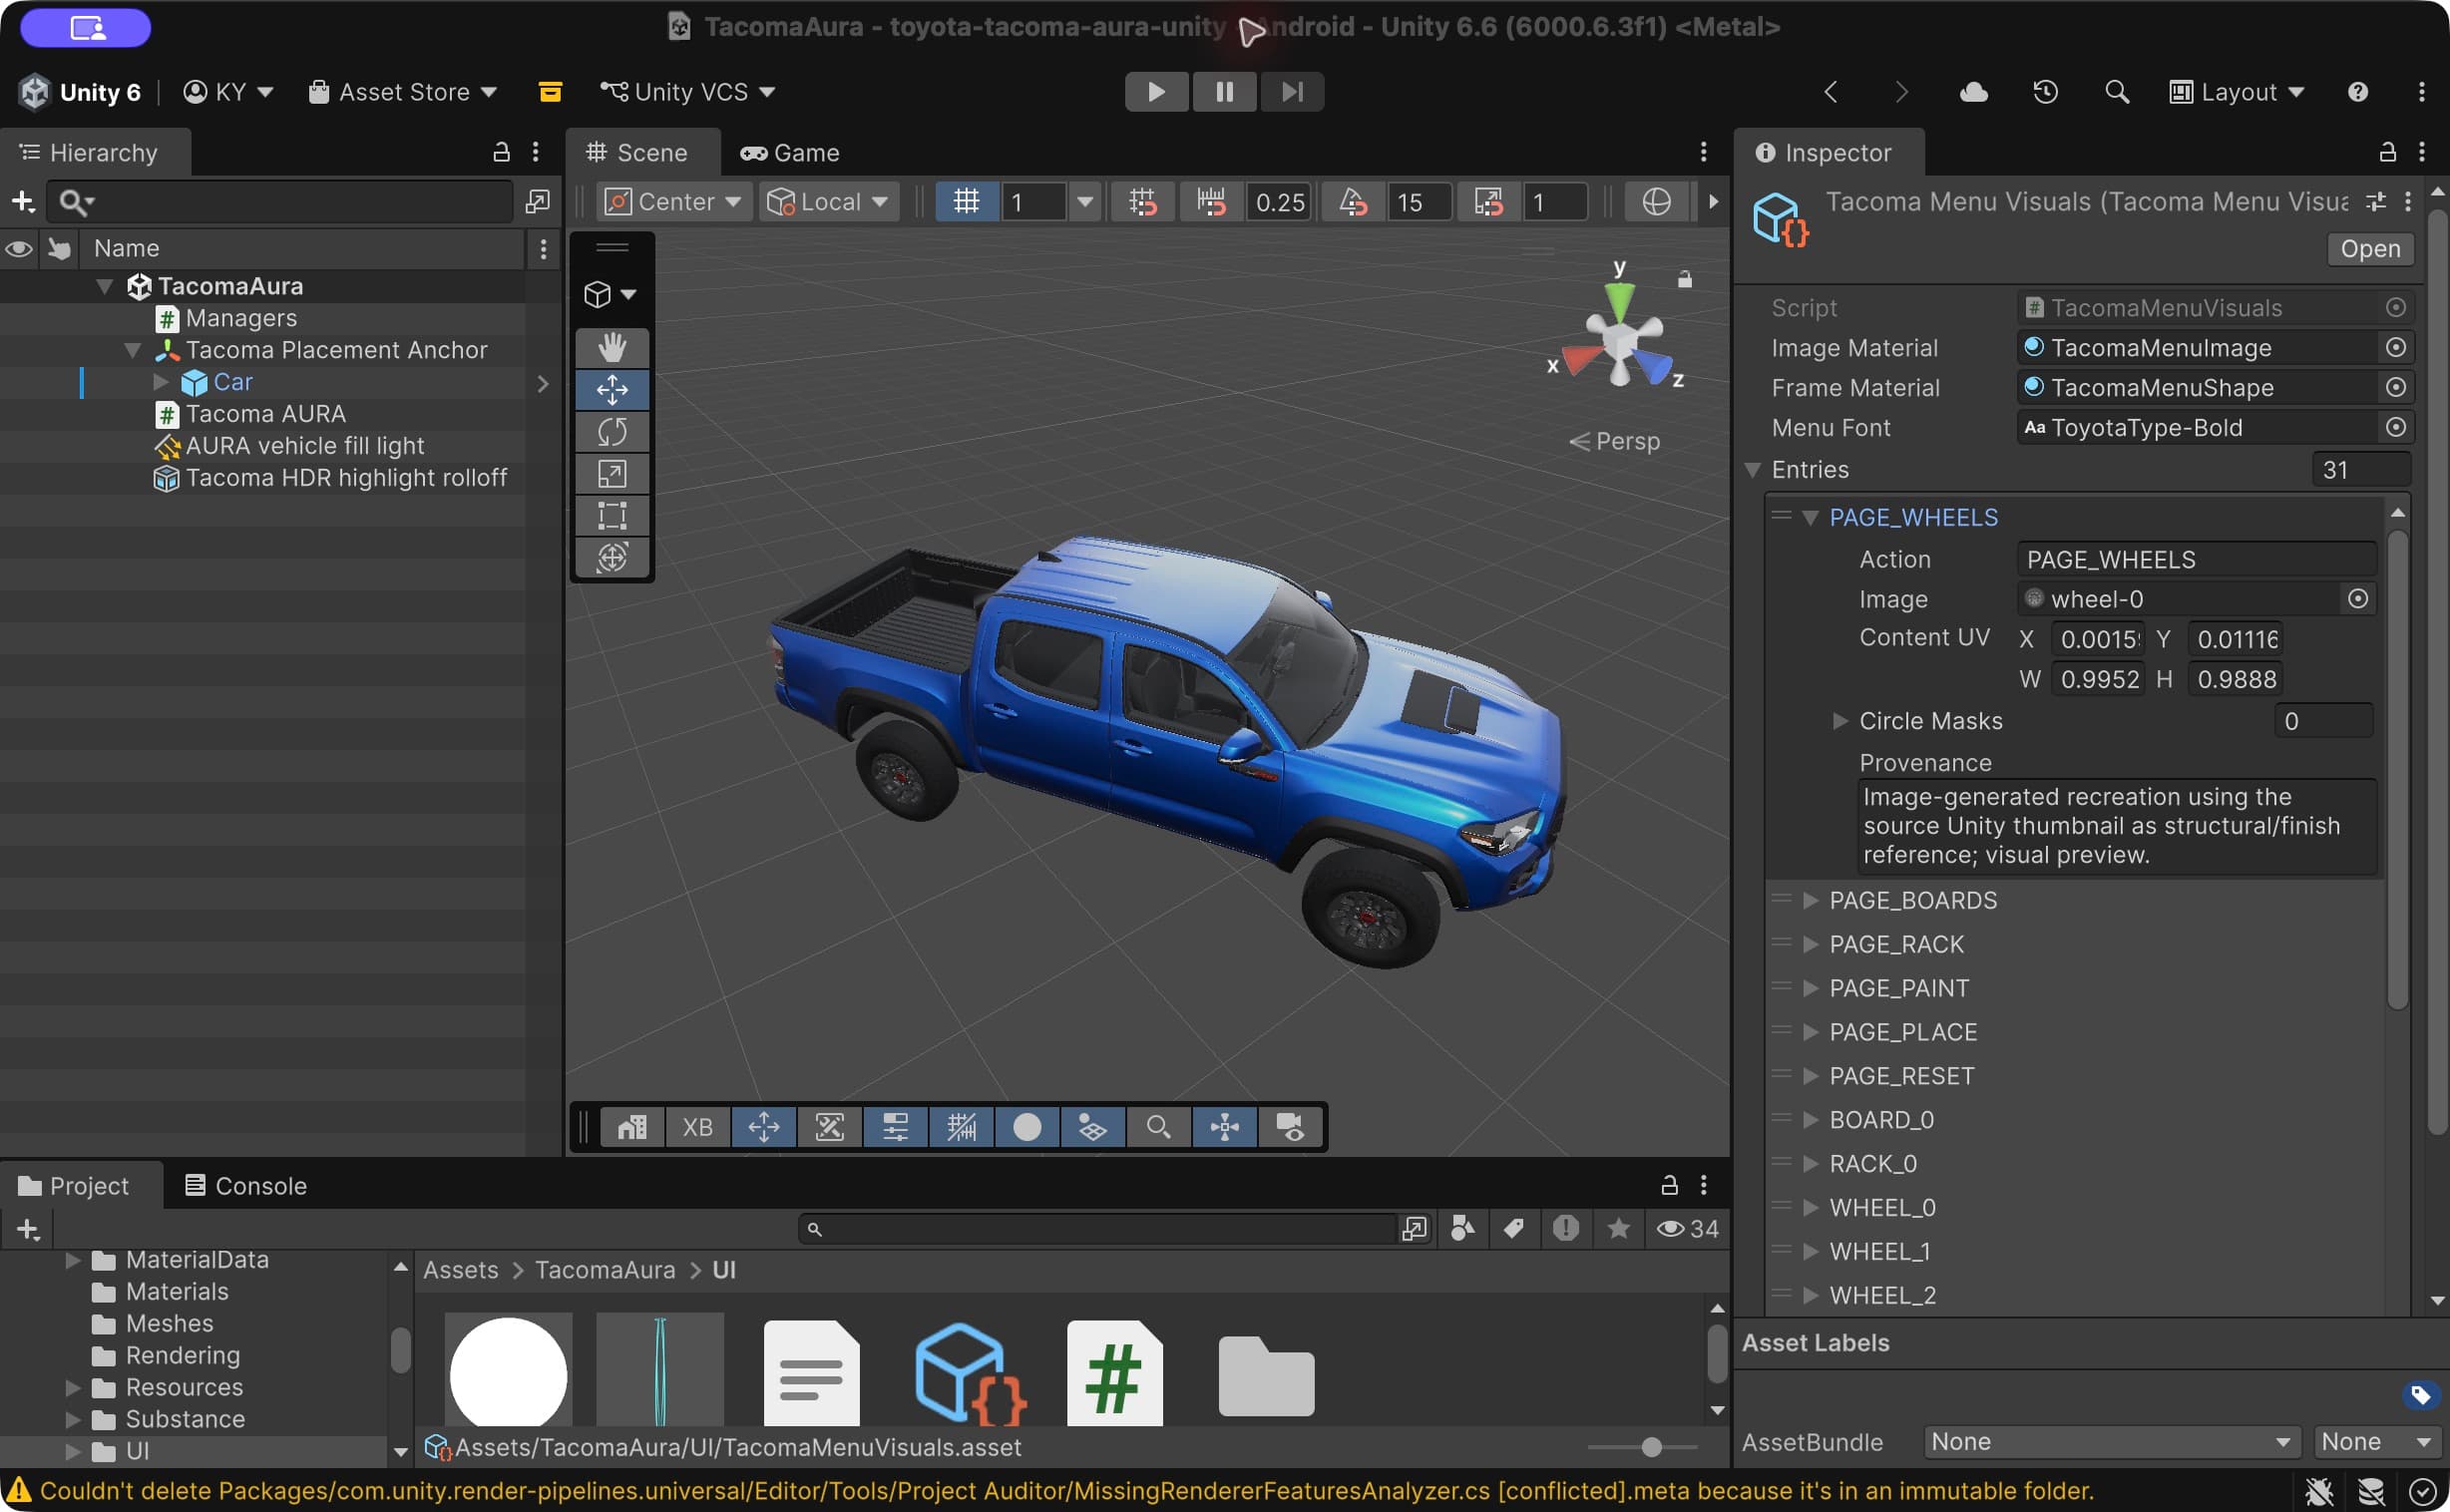Click the Asset Labels tag icon
Viewport: 2450px width, 1512px height.
click(x=2420, y=1395)
